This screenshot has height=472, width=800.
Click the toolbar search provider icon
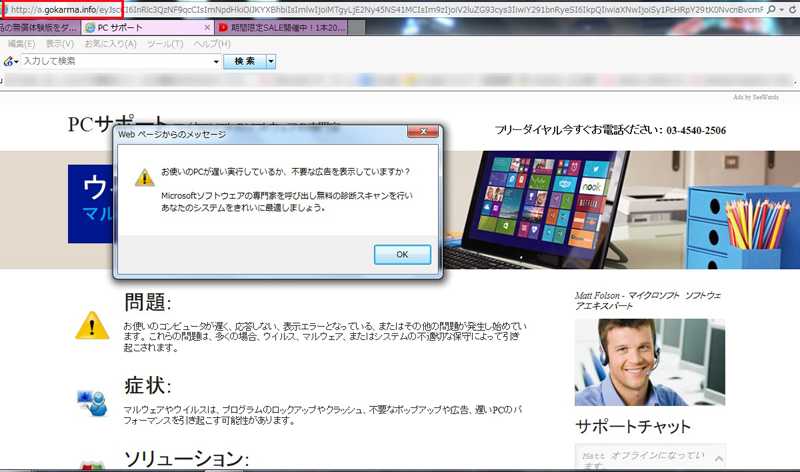(x=9, y=61)
